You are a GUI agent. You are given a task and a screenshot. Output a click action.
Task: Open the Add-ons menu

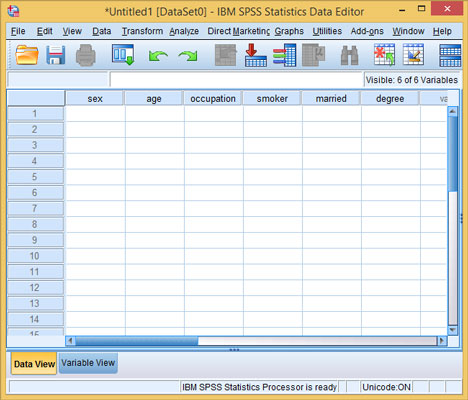(x=367, y=31)
